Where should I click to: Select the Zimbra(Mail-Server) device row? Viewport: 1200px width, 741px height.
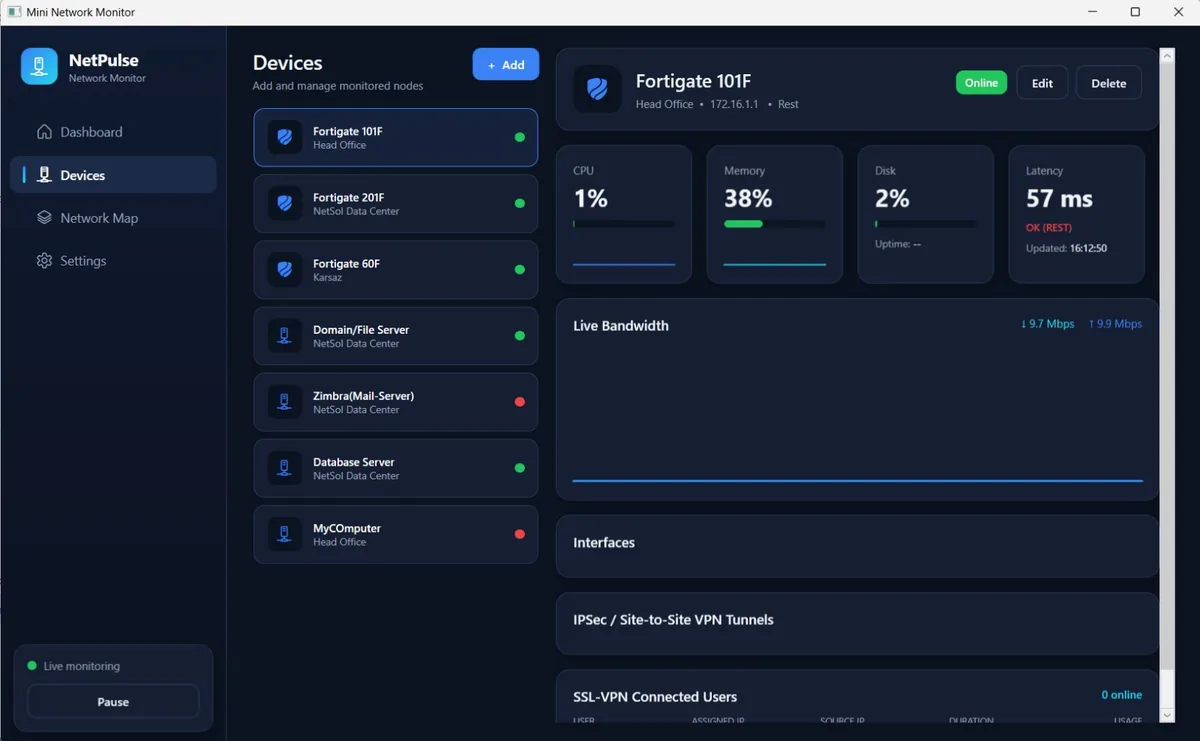click(x=395, y=402)
